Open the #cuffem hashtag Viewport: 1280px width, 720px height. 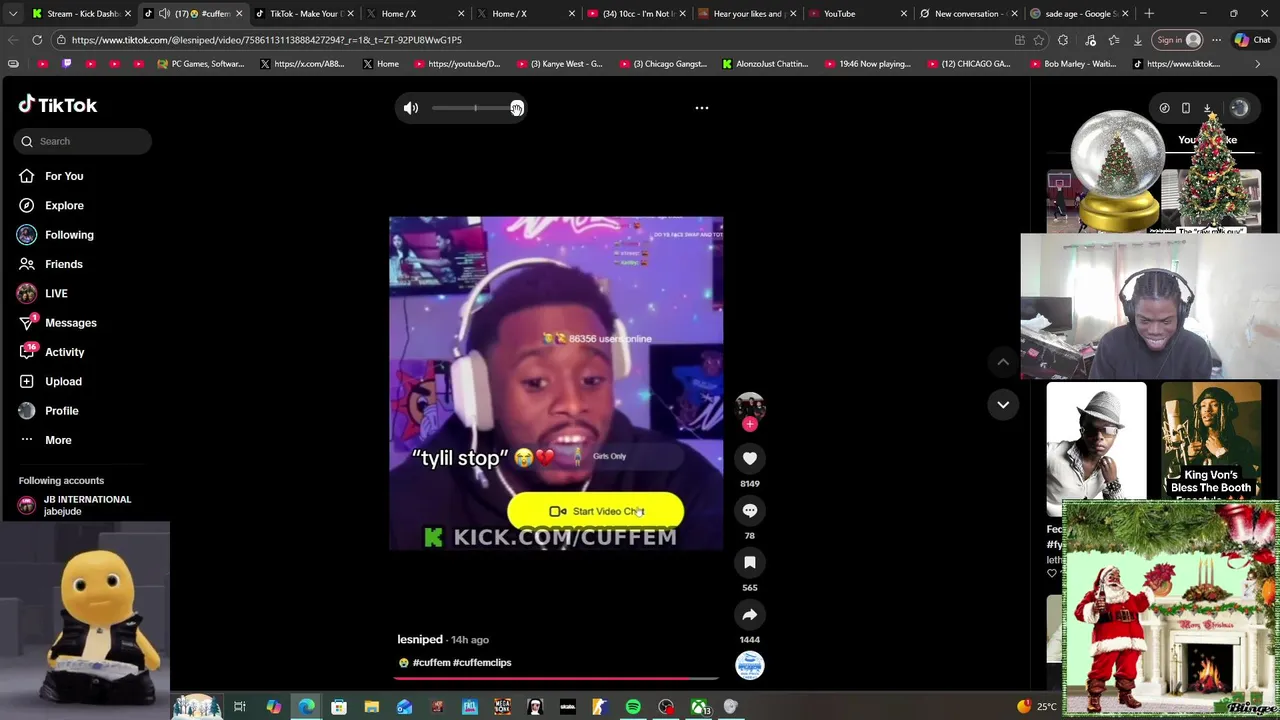click(x=431, y=662)
